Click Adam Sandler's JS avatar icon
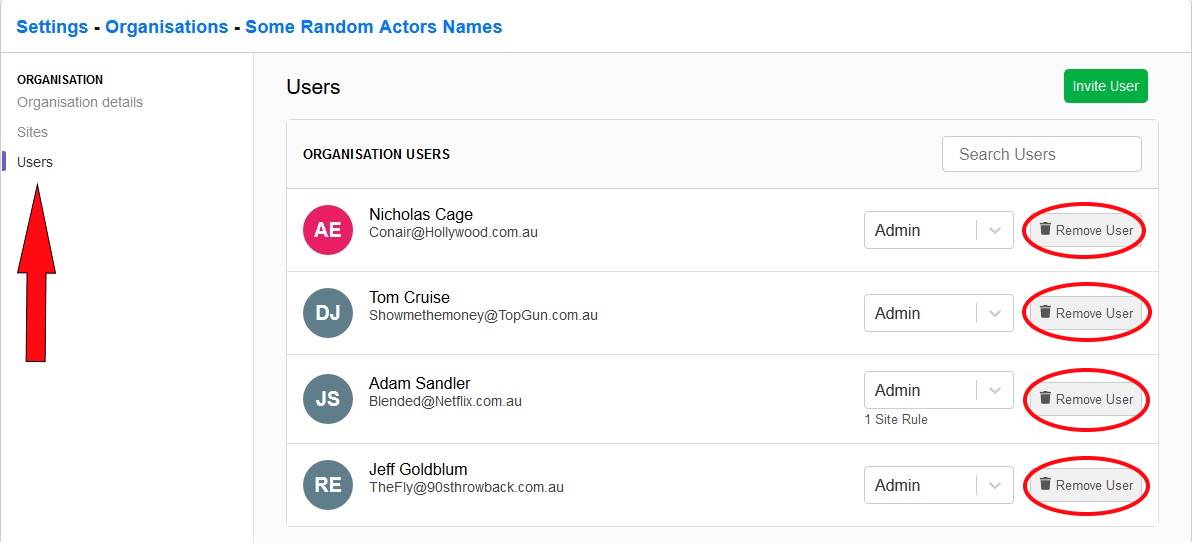This screenshot has height=543, width=1192. [328, 399]
